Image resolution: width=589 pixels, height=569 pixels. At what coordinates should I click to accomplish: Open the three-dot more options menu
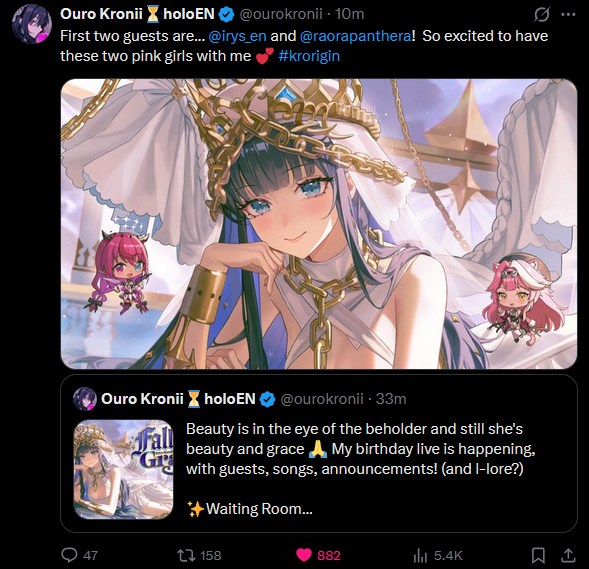(568, 15)
